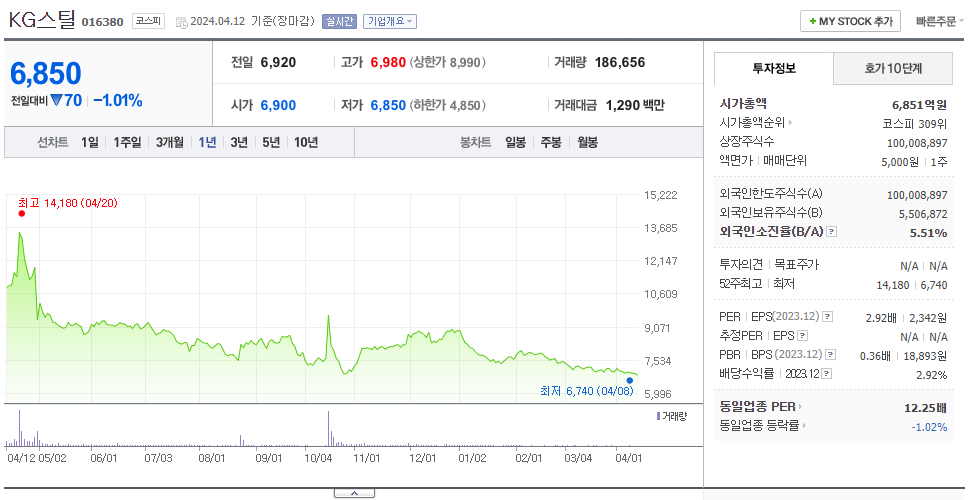Image resolution: width=968 pixels, height=500 pixels.
Task: Click the current price 6,850
Action: click(46, 73)
